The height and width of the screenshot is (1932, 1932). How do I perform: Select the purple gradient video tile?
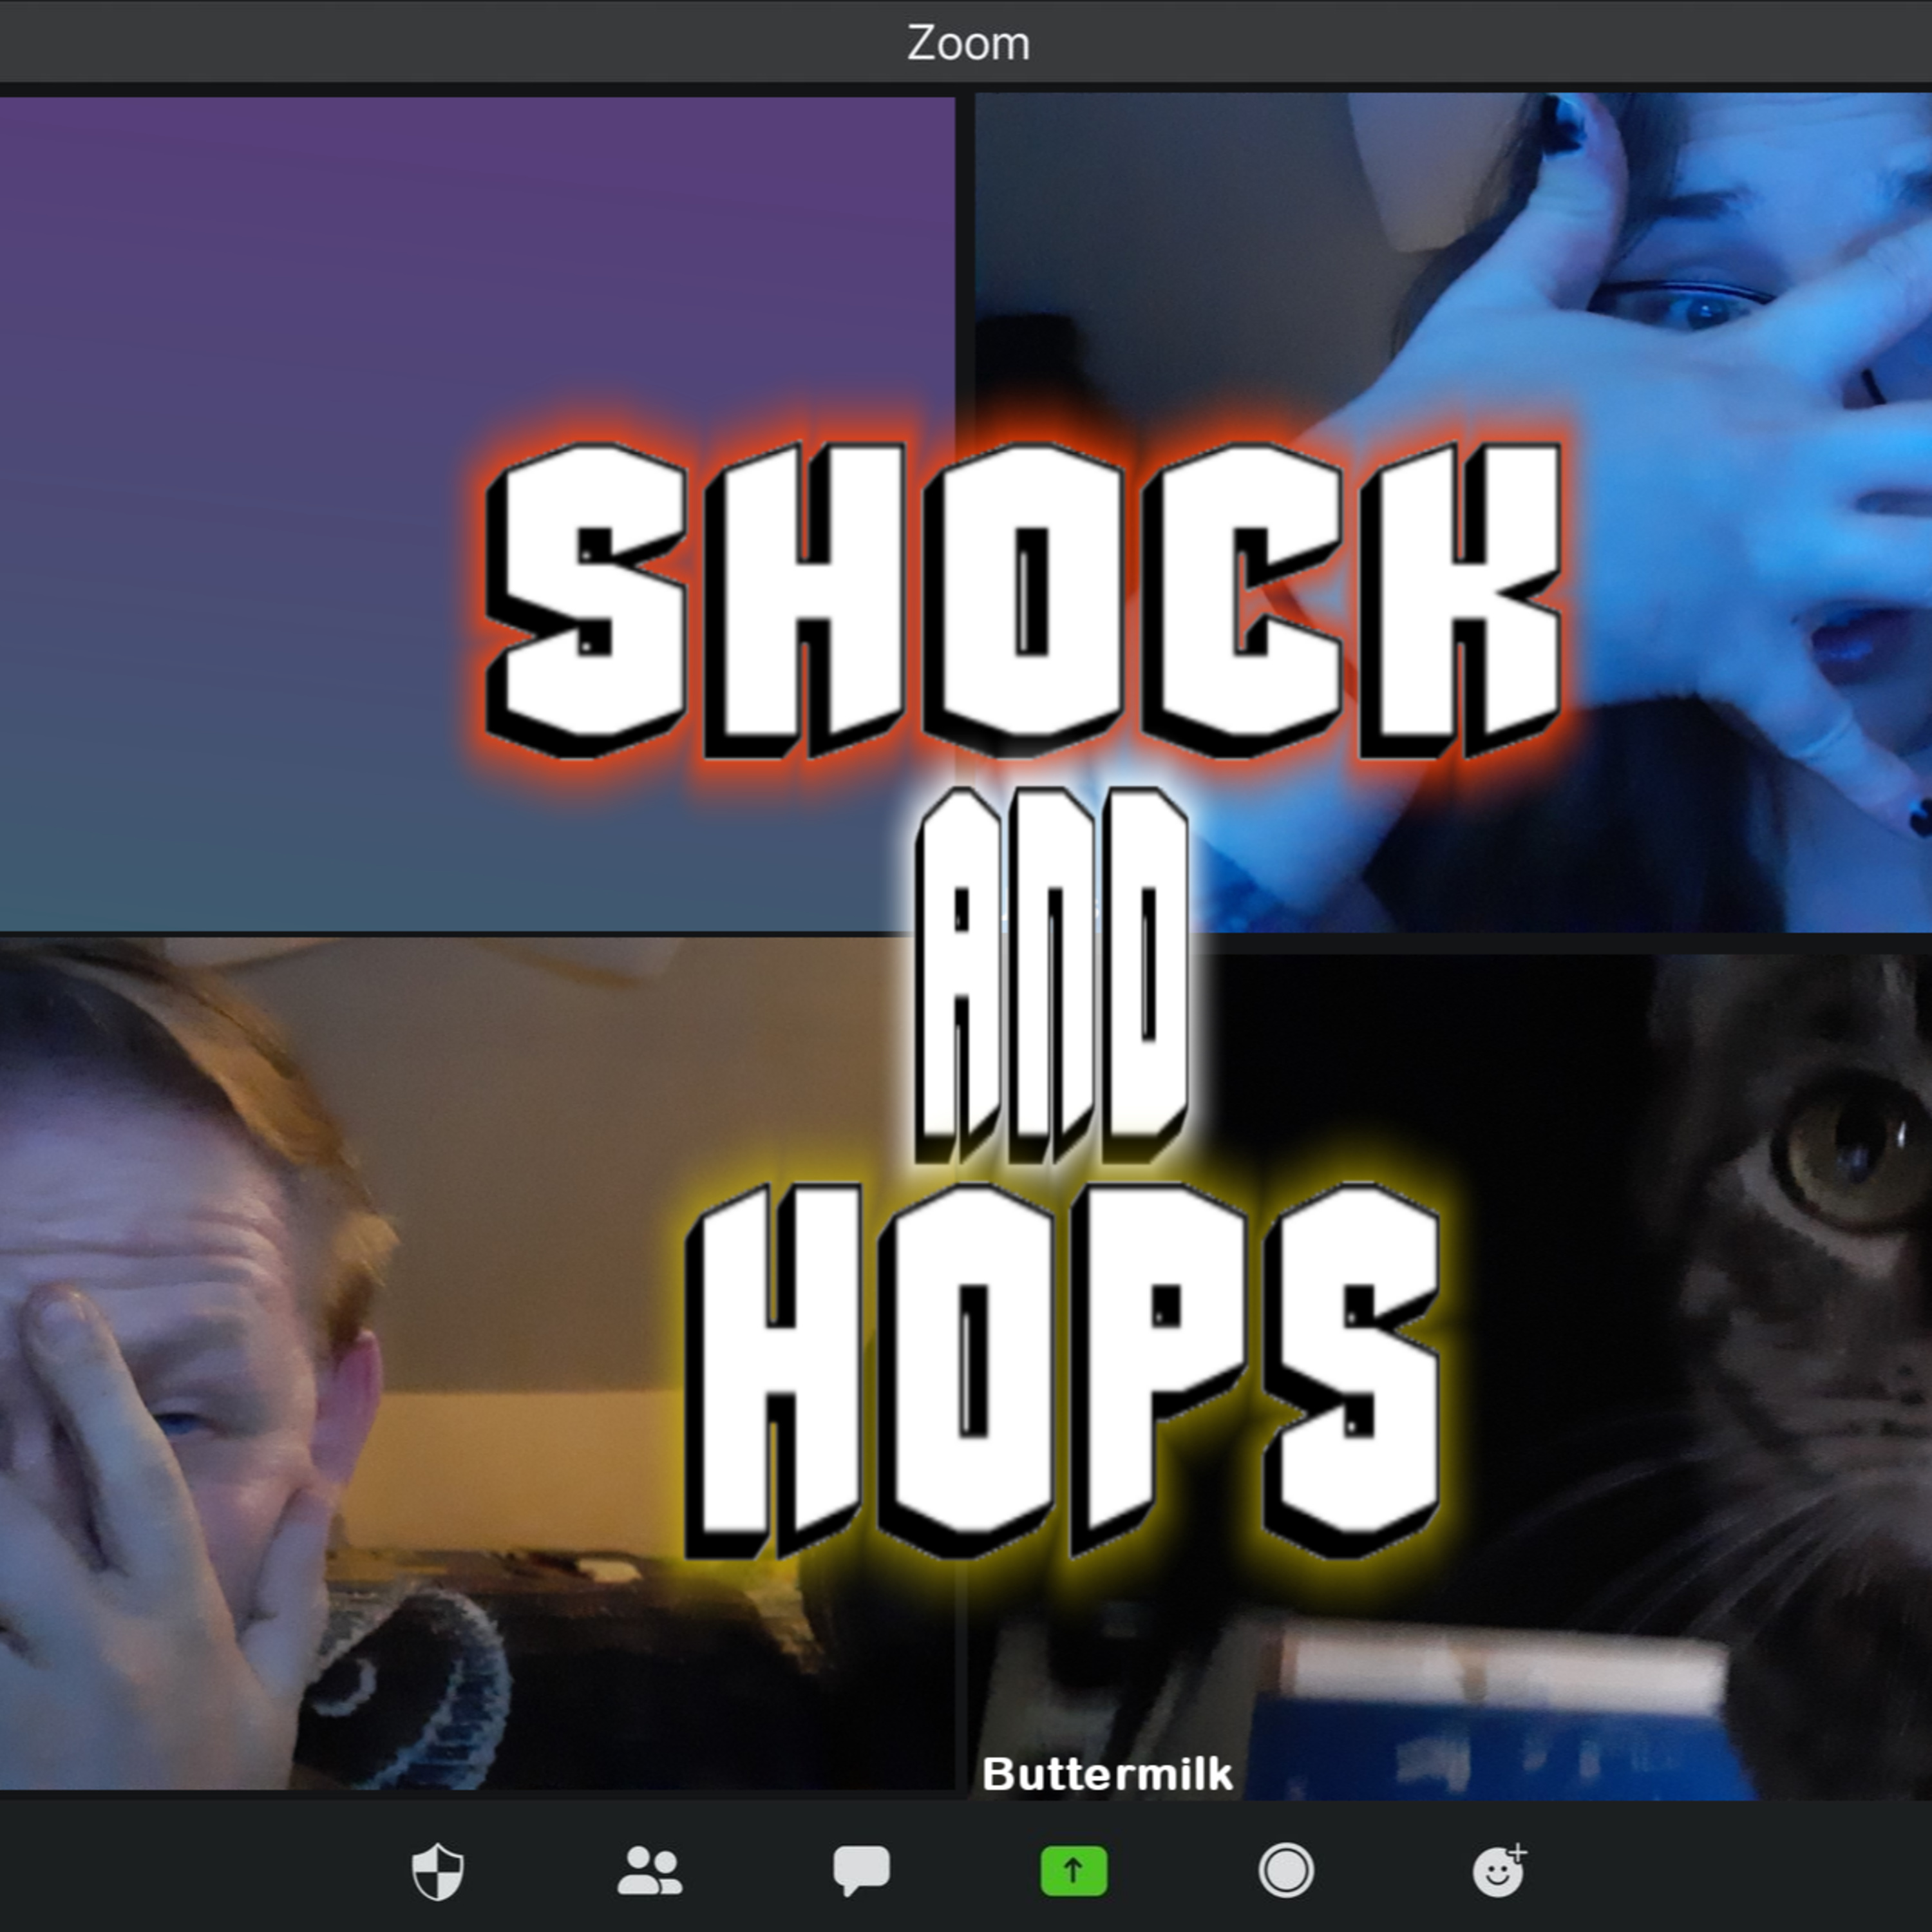[x=477, y=514]
